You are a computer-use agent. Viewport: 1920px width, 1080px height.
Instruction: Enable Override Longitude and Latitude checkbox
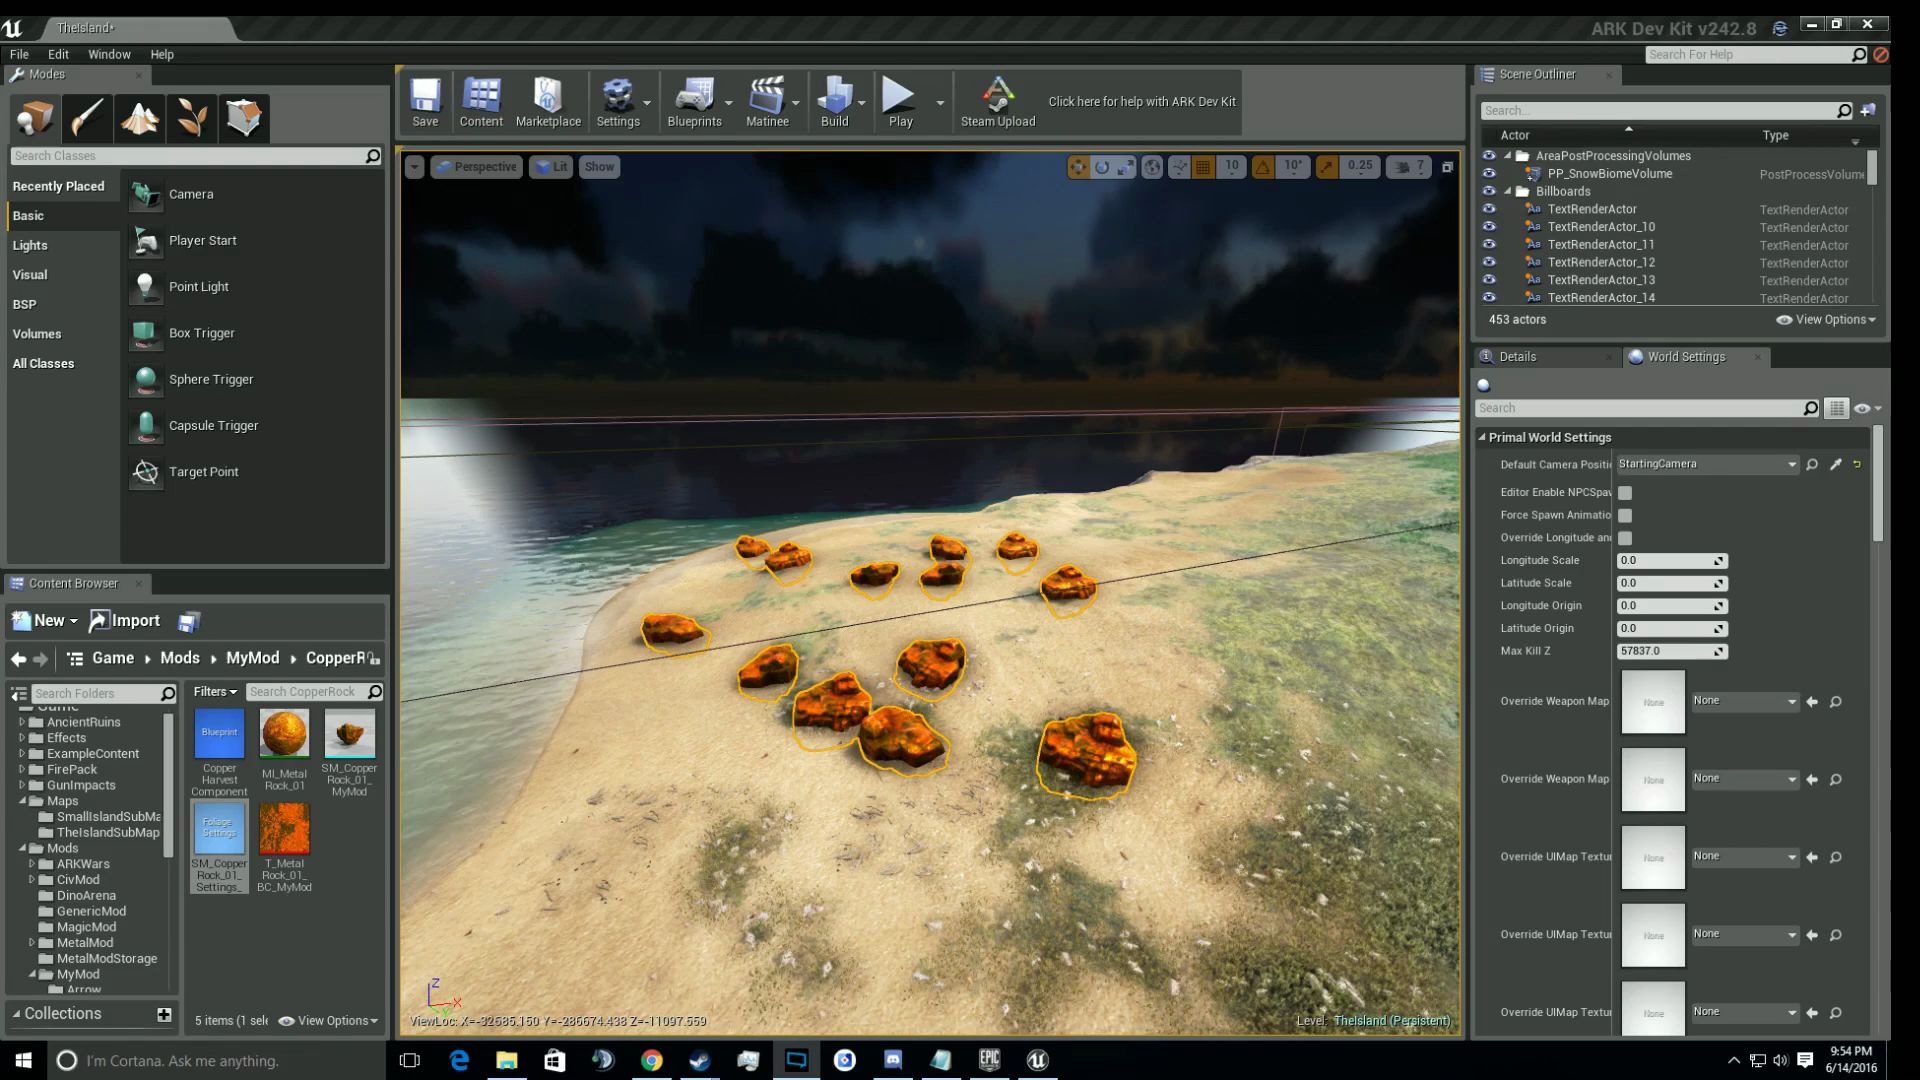[x=1625, y=538]
